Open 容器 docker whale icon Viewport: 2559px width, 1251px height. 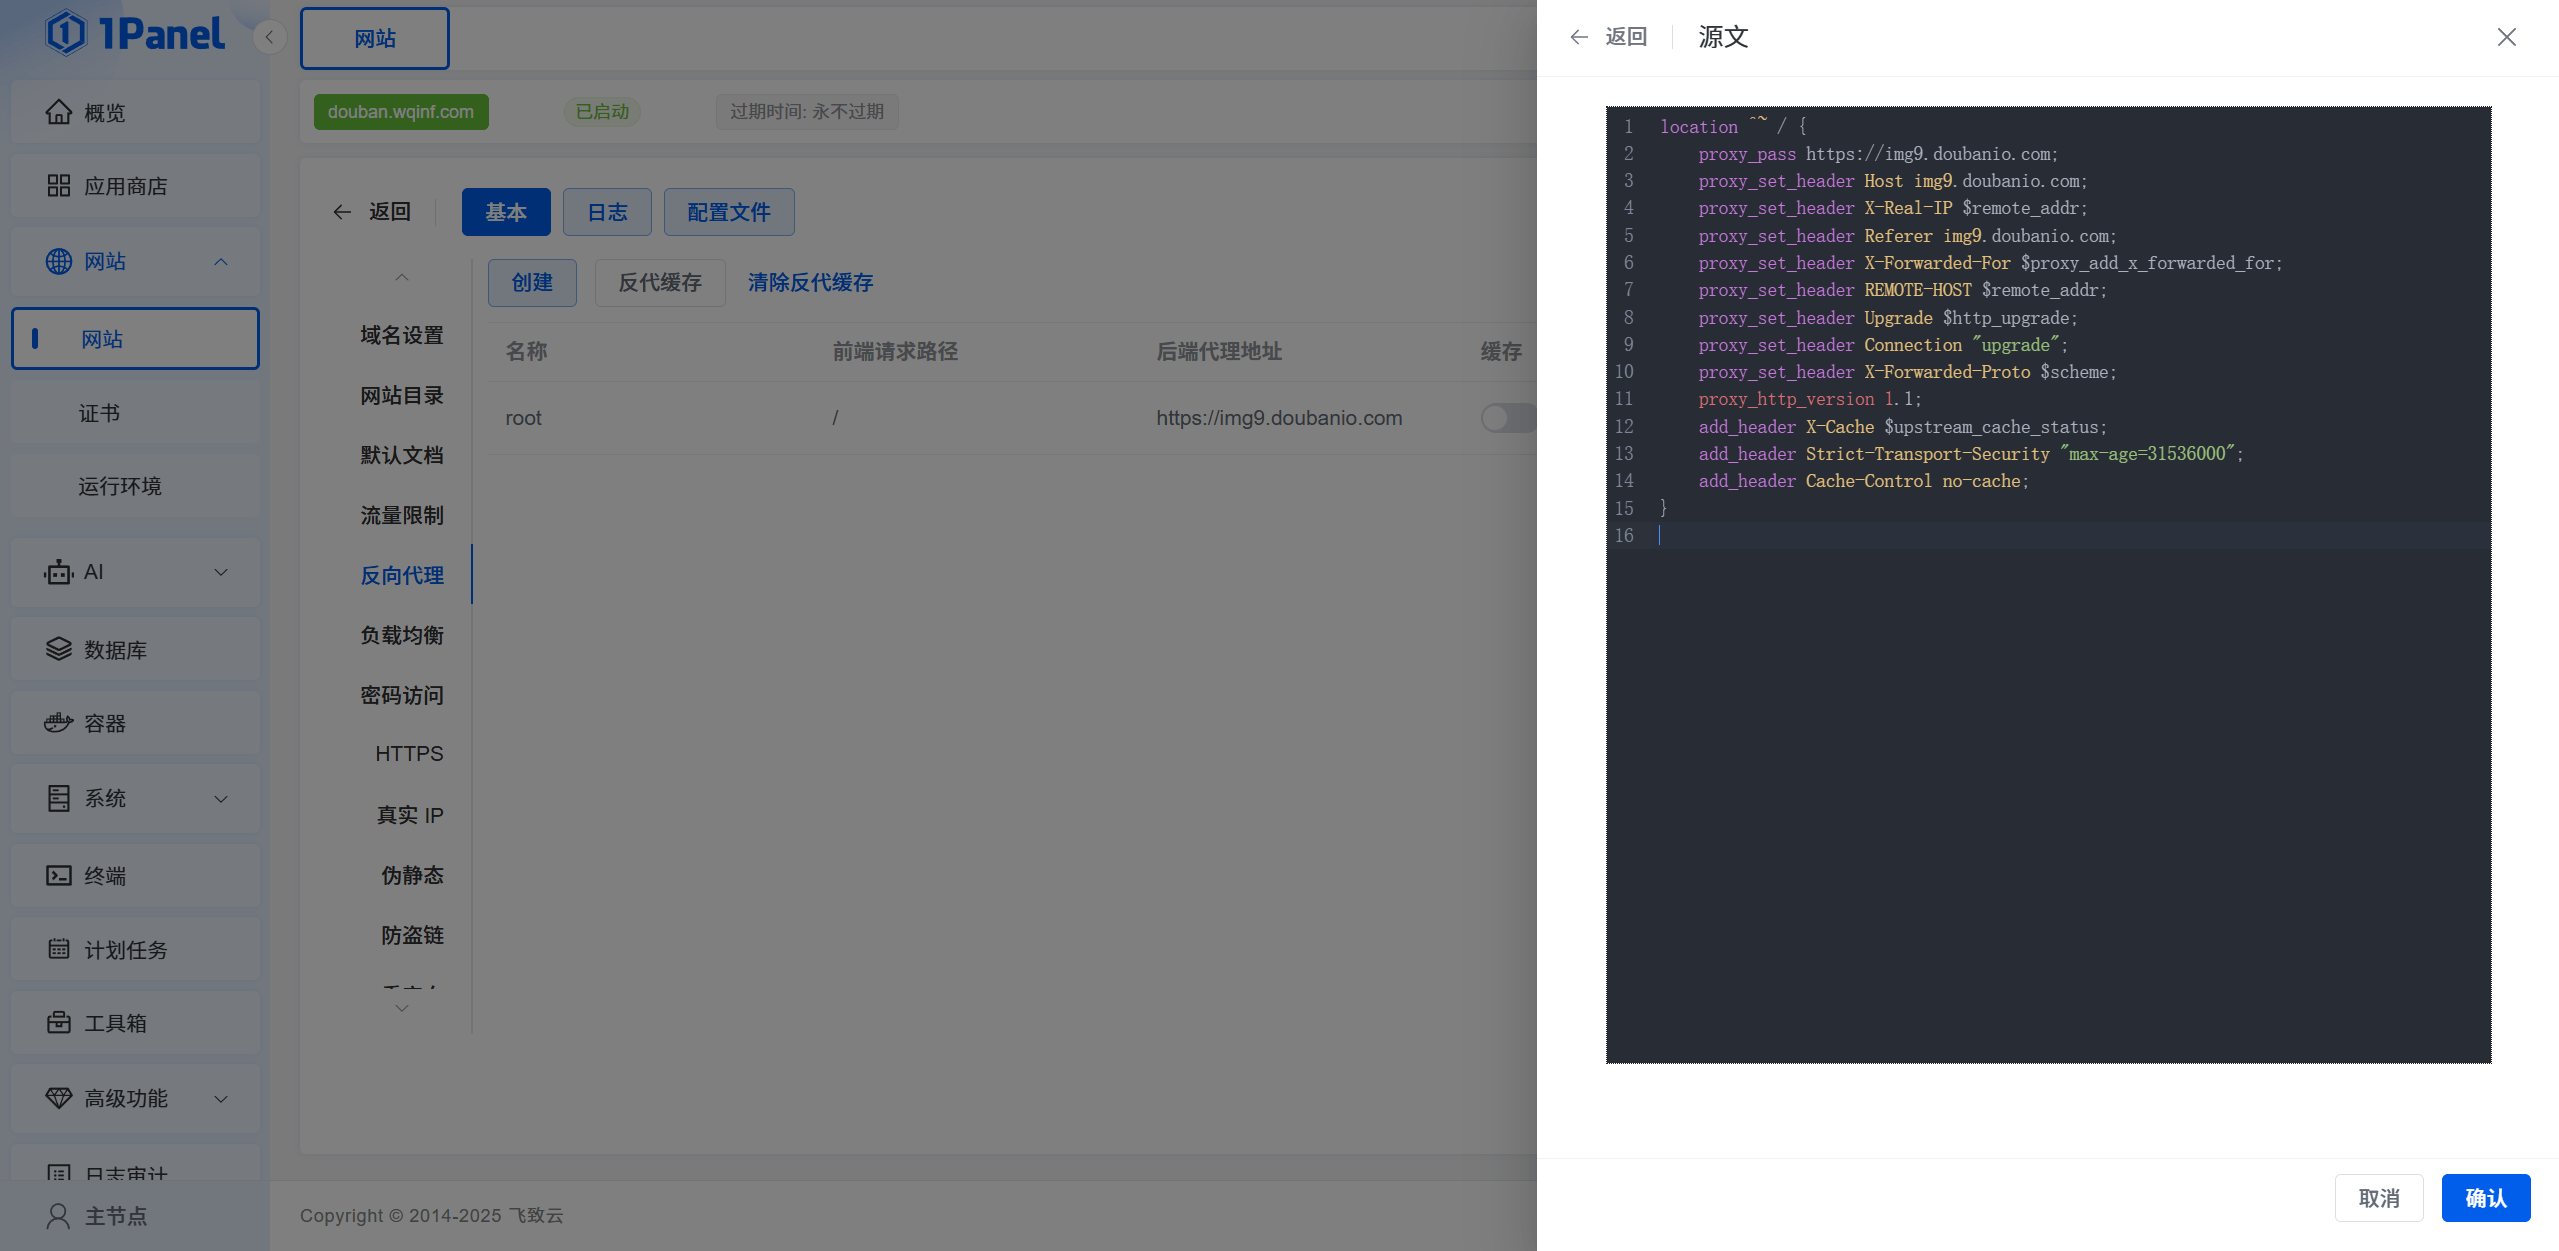pos(59,723)
